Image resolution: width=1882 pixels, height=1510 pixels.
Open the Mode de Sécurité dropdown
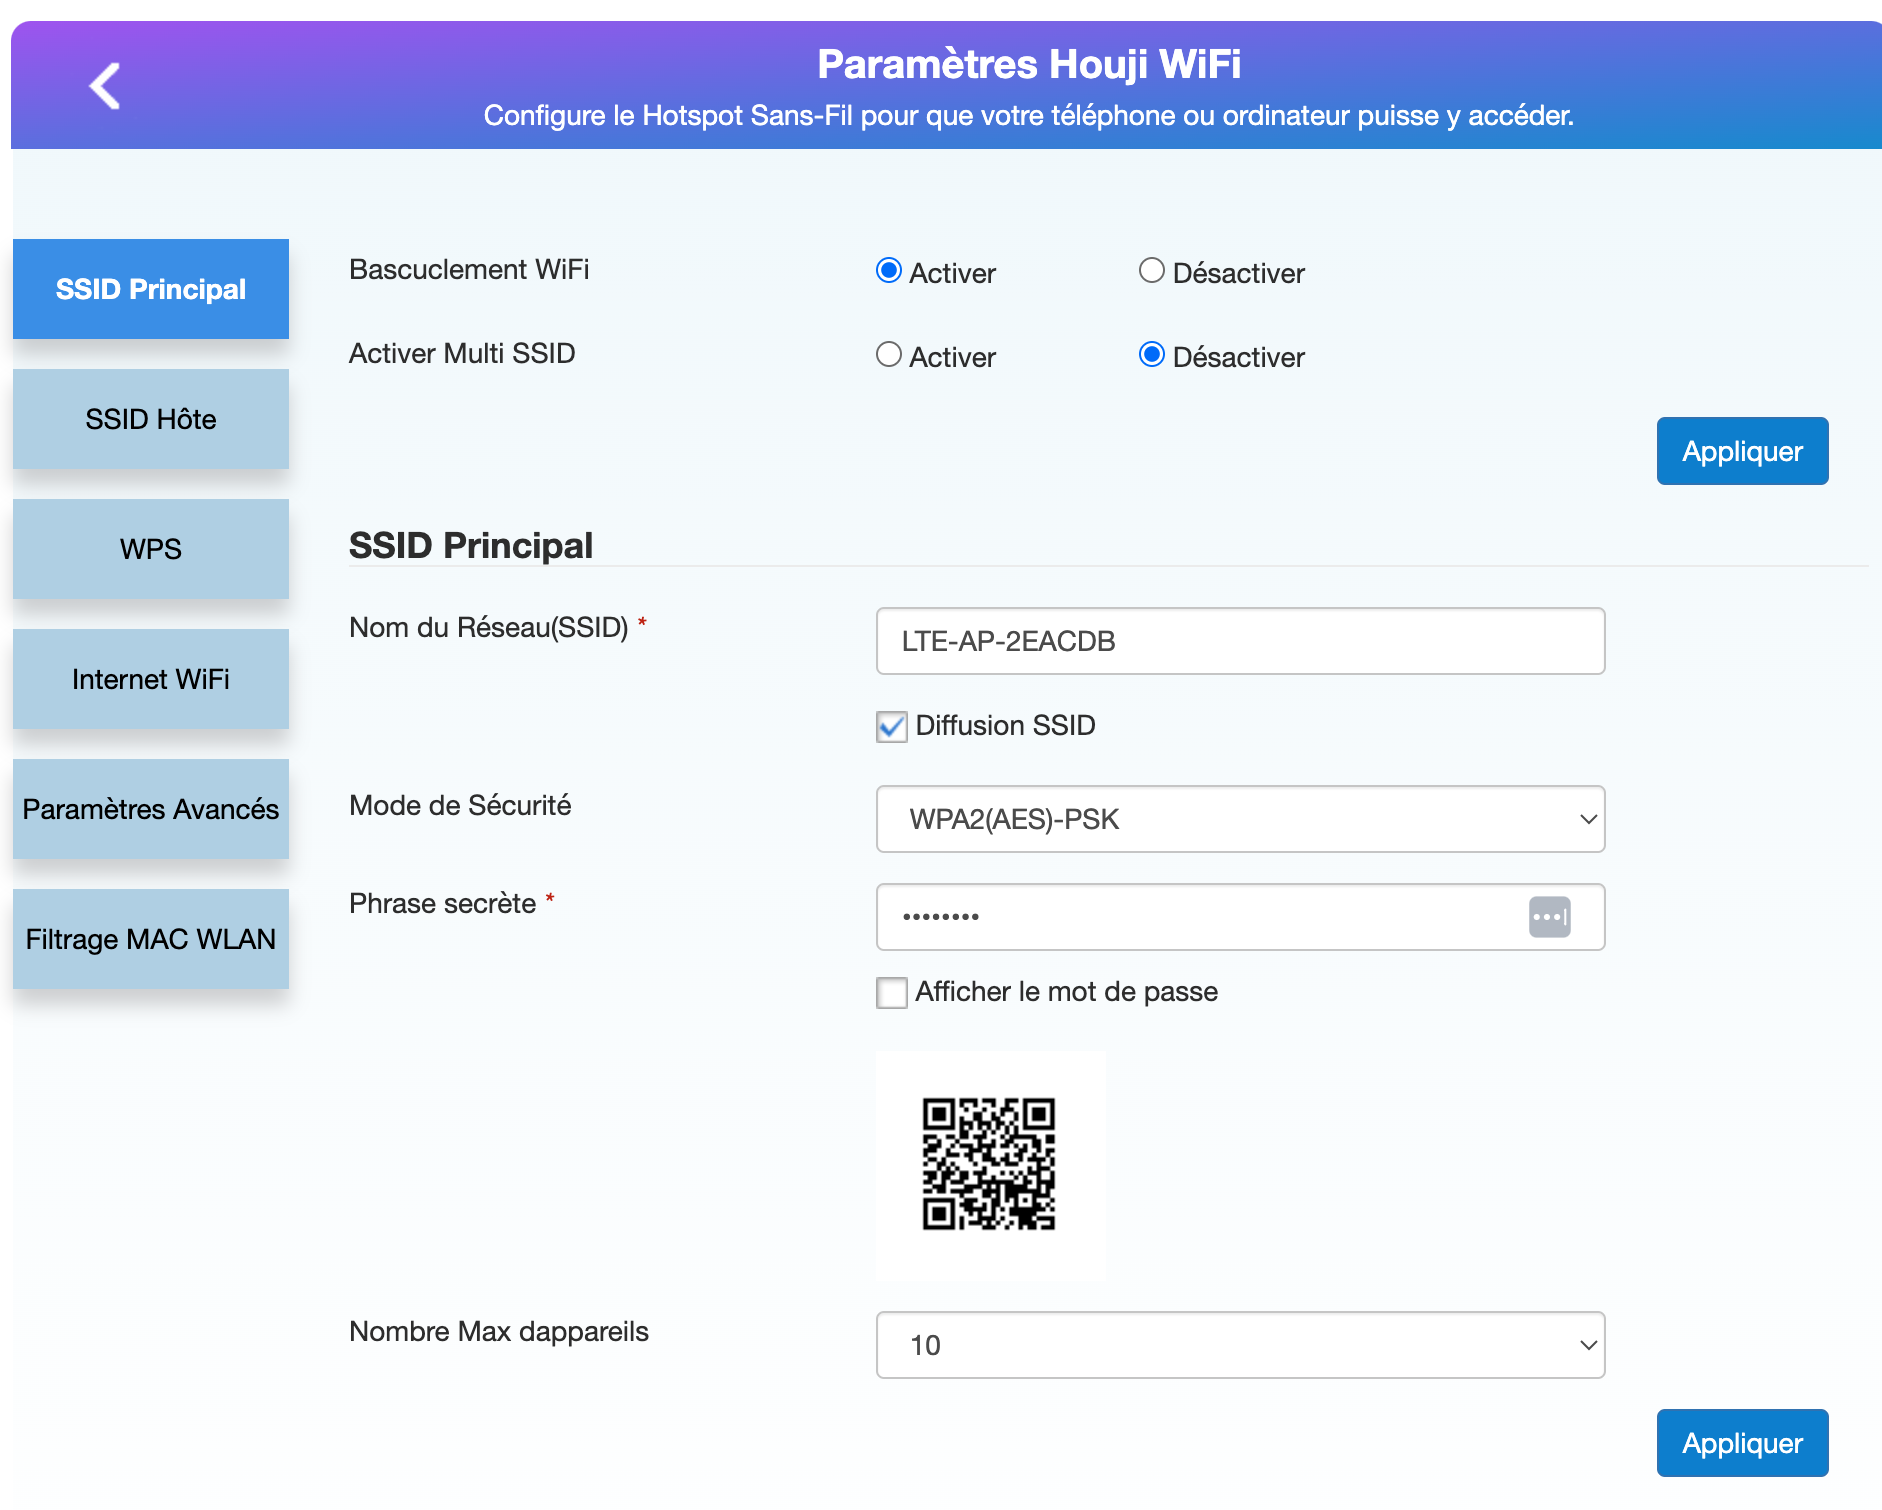tap(1240, 819)
